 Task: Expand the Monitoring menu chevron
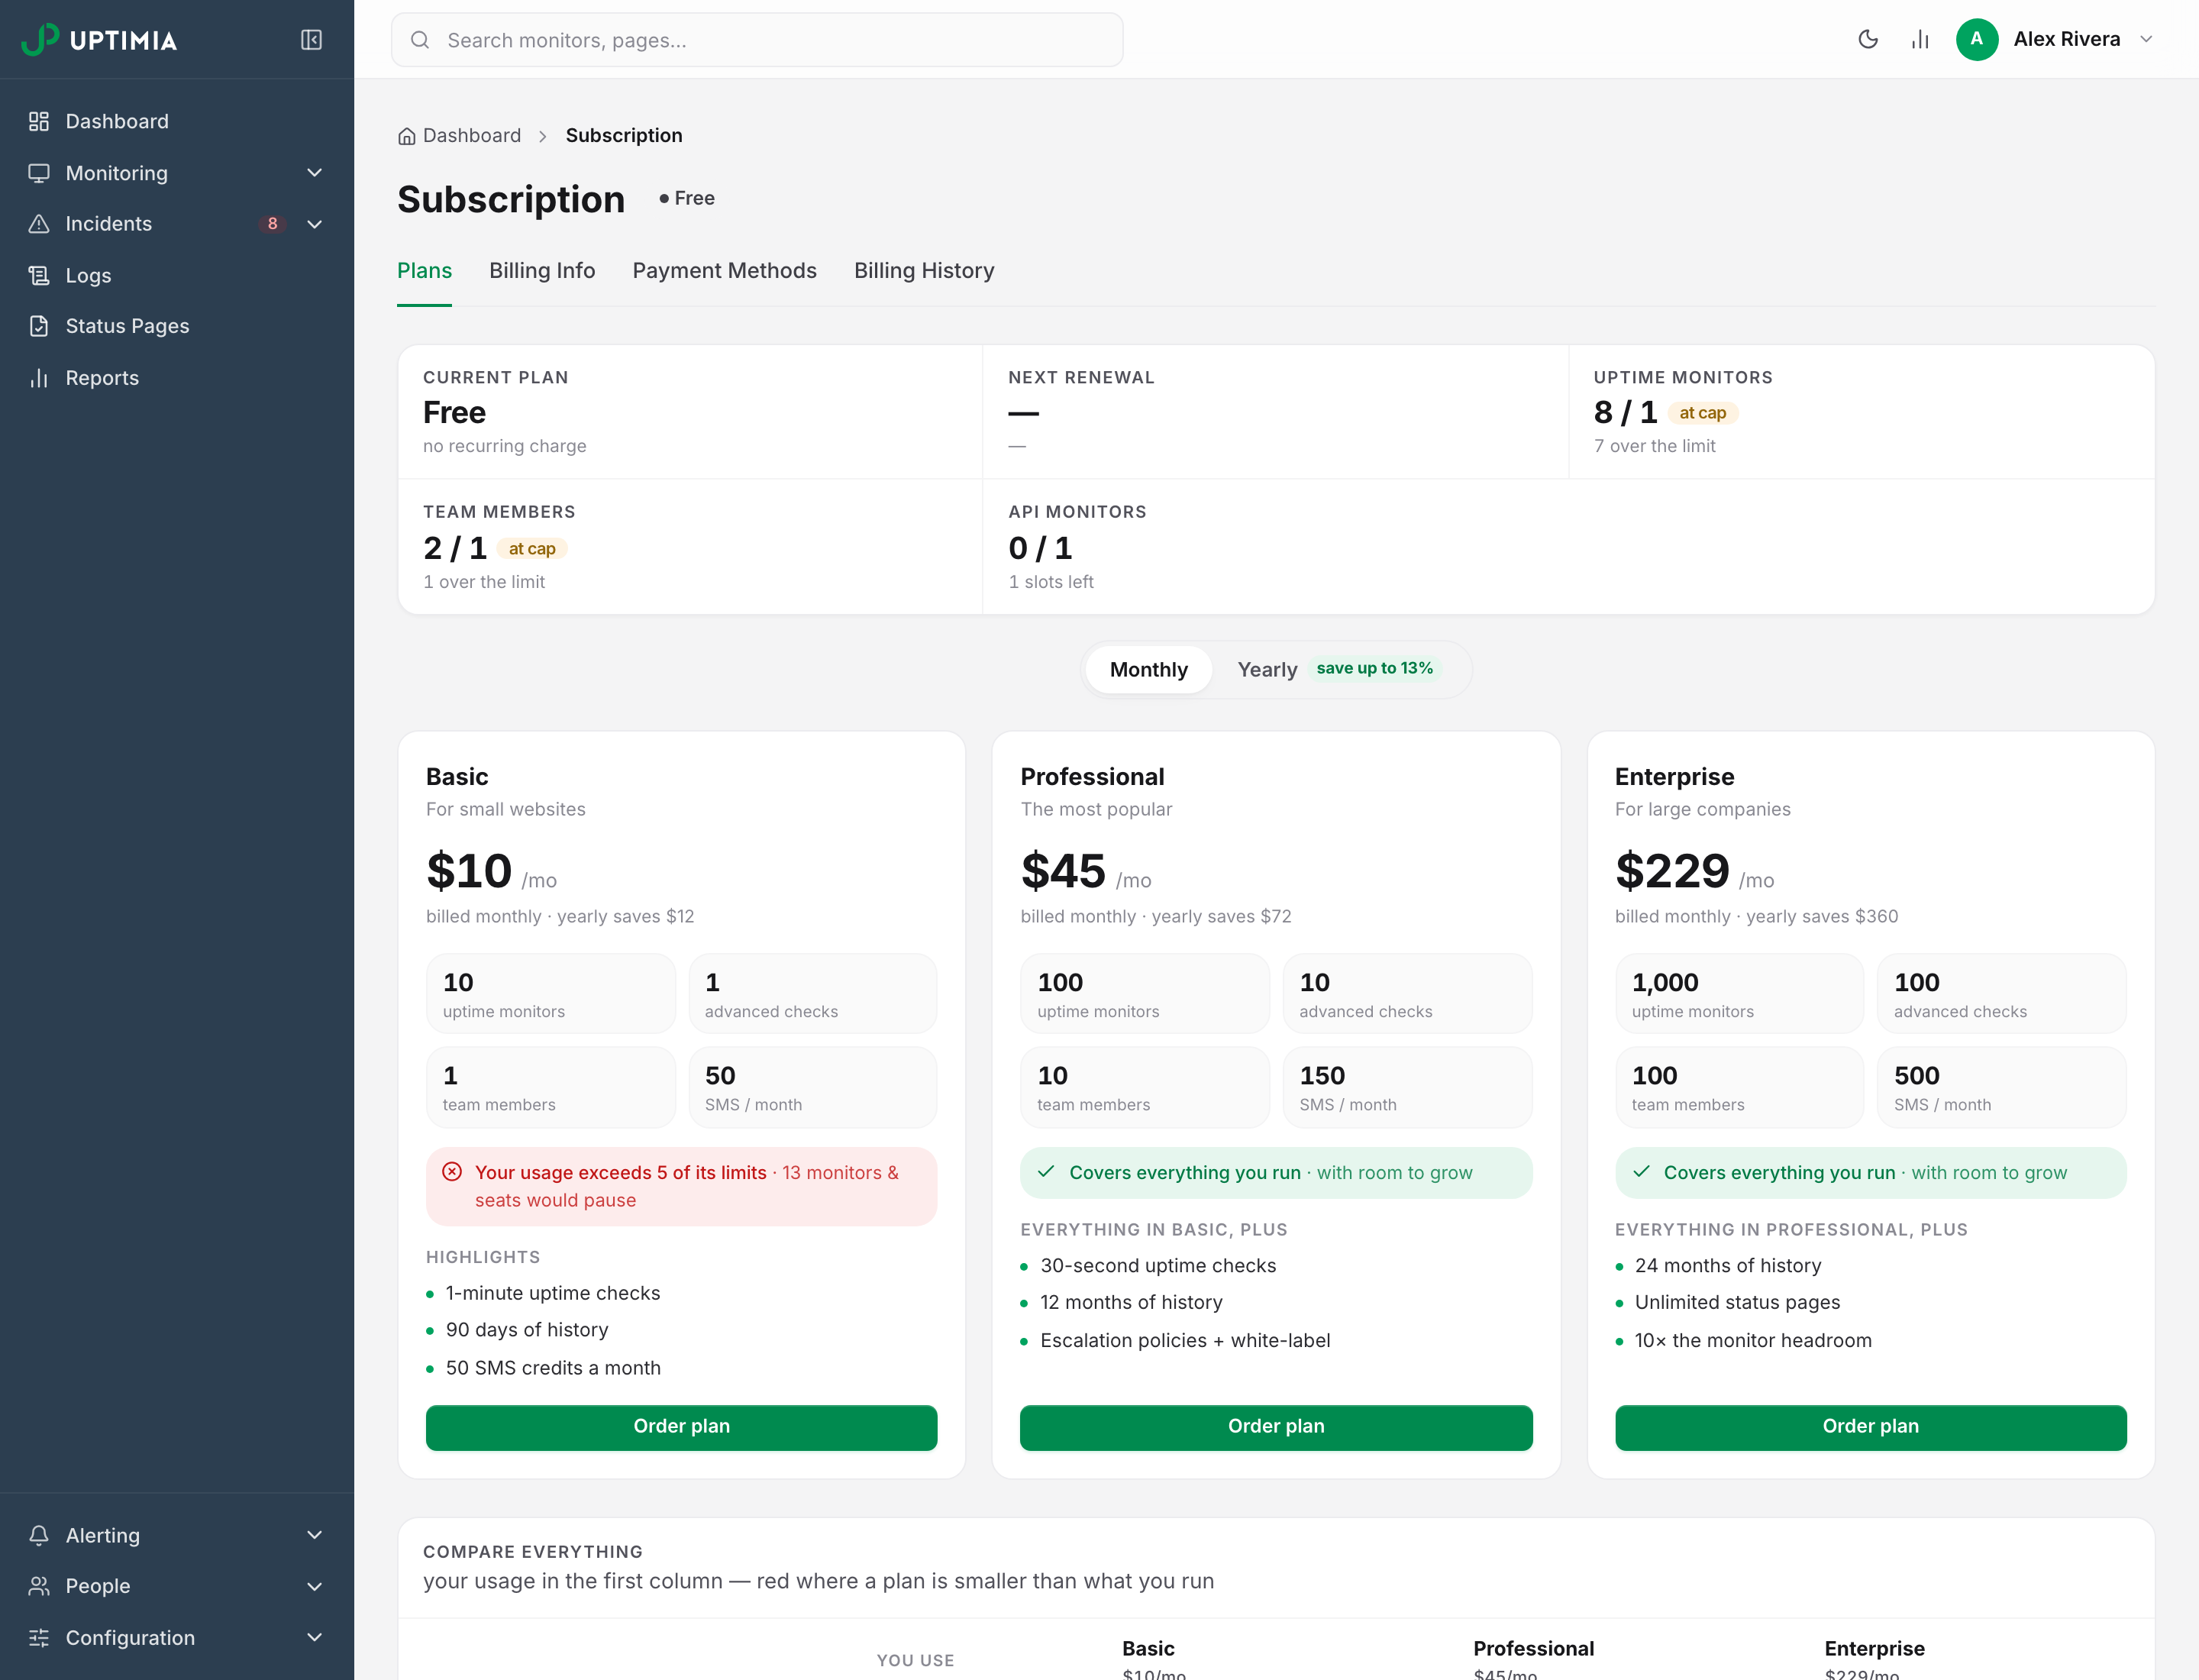pos(314,173)
